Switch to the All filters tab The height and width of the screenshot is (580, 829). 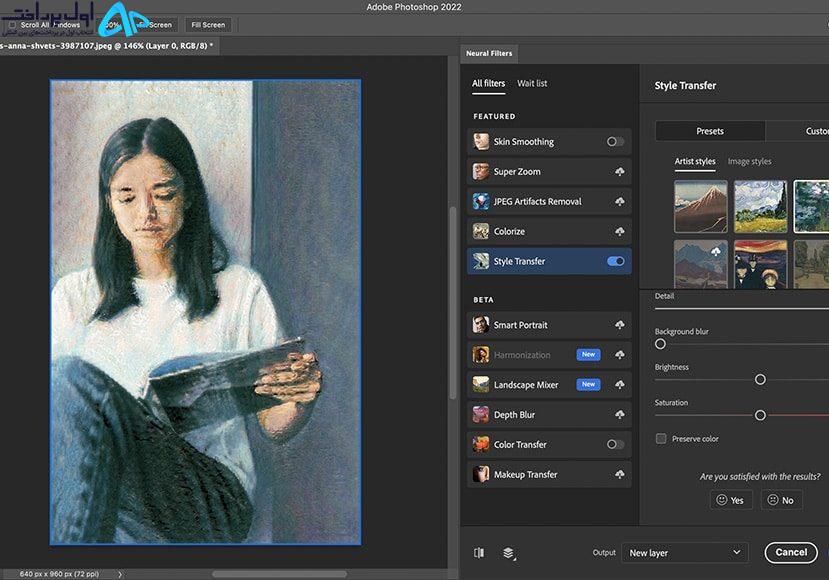click(489, 84)
